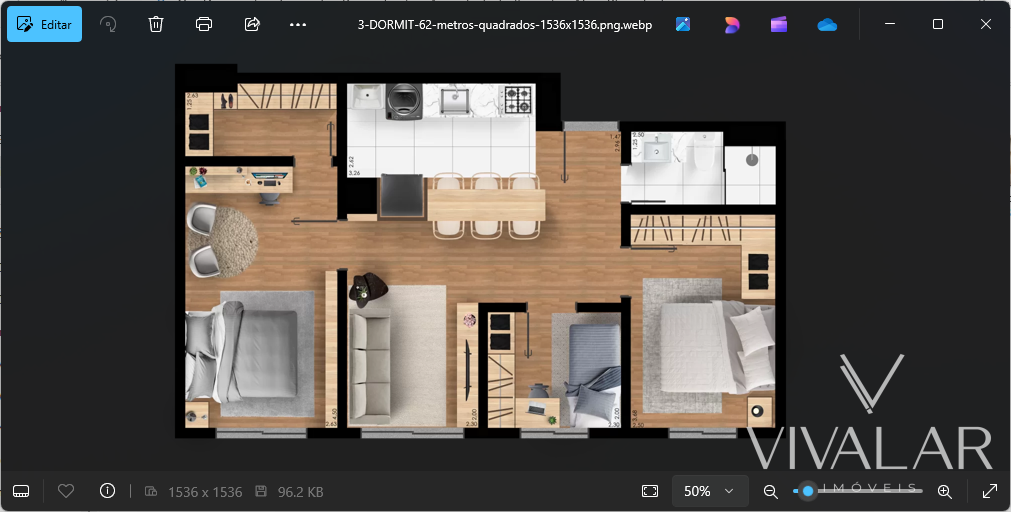1011x512 pixels.
Task: Zoom in with the plus magnifier
Action: 944,491
